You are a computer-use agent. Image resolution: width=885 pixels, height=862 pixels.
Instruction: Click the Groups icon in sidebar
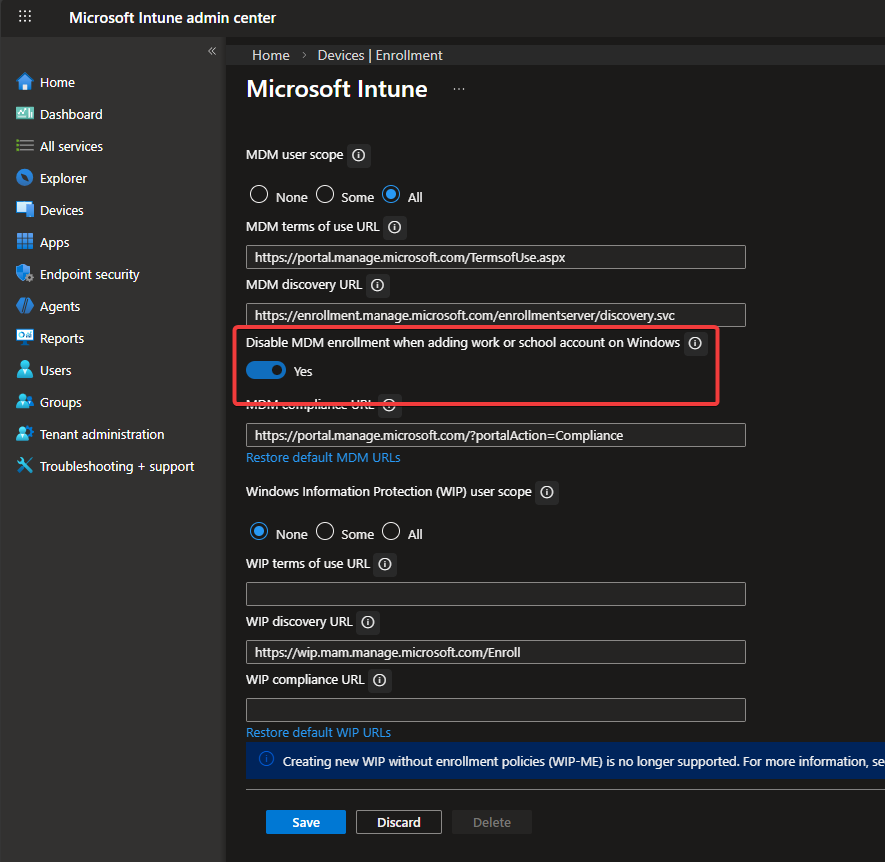tap(25, 402)
